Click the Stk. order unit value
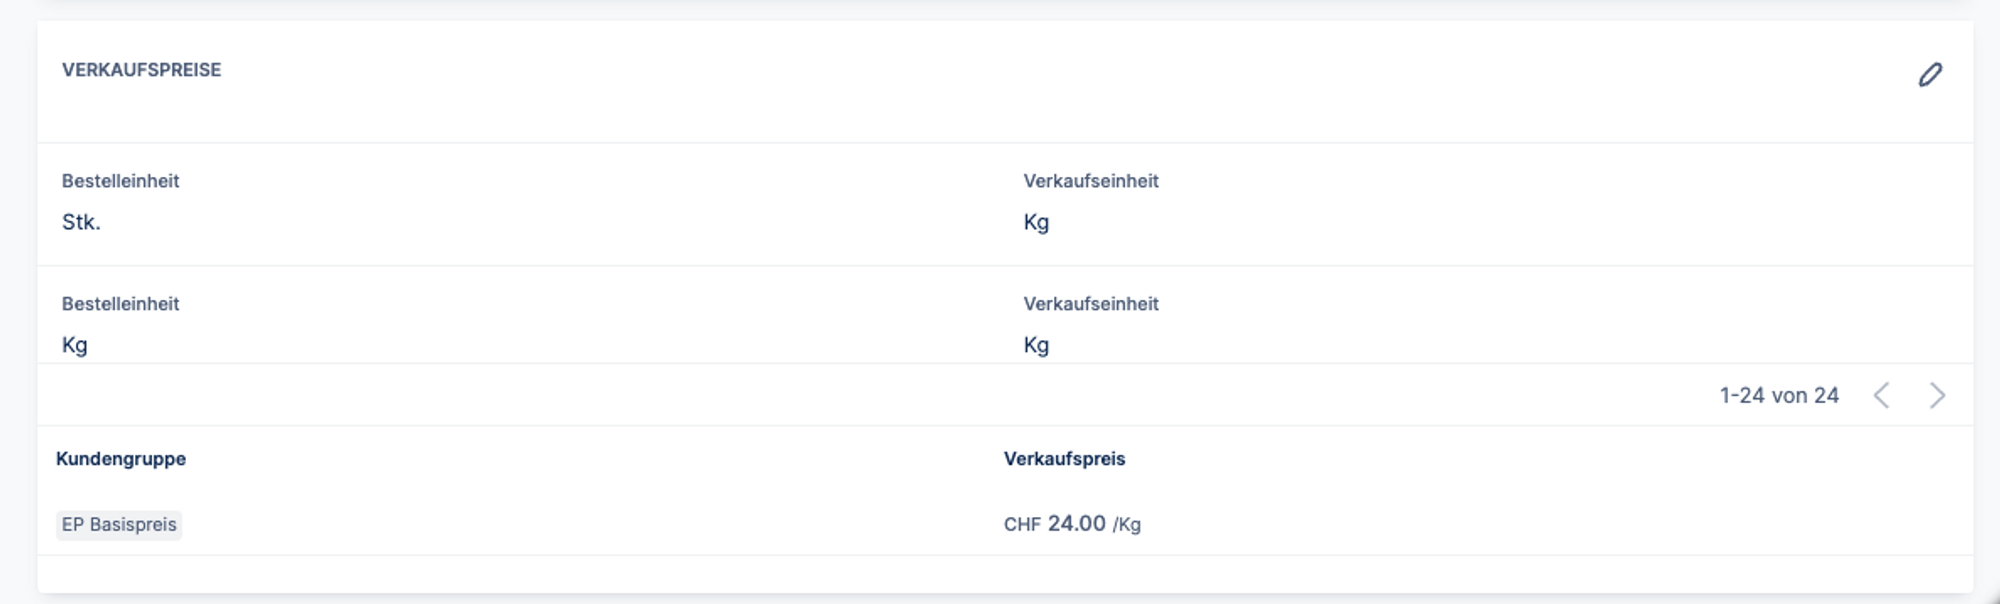 click(x=81, y=222)
